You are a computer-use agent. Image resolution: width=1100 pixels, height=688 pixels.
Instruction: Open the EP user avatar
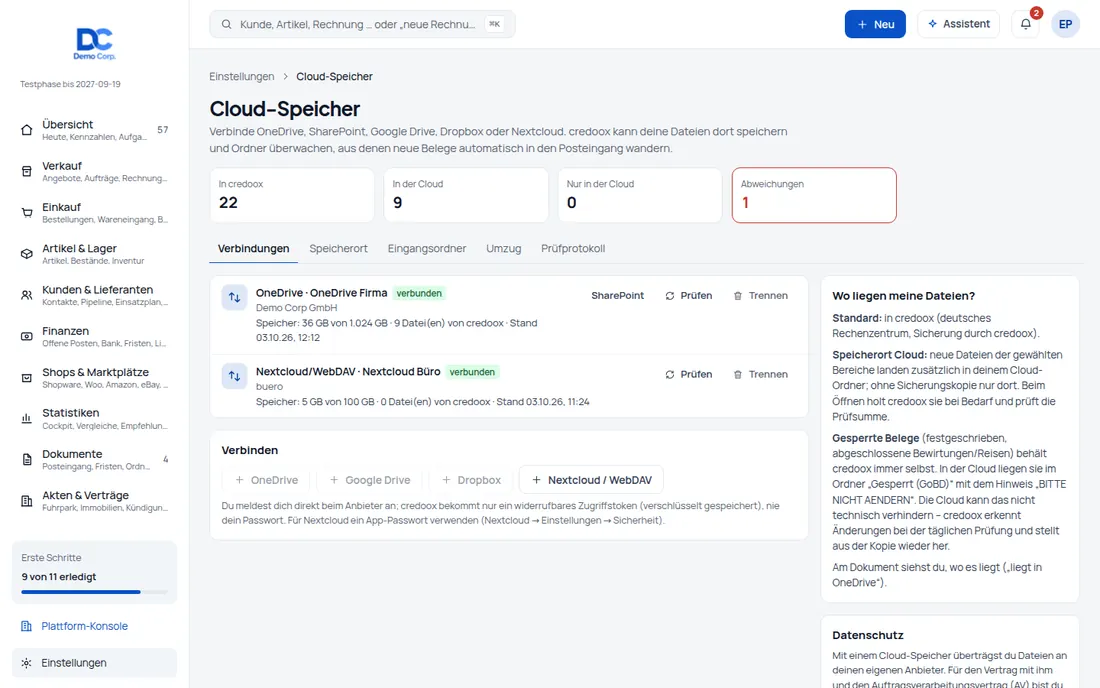point(1065,24)
